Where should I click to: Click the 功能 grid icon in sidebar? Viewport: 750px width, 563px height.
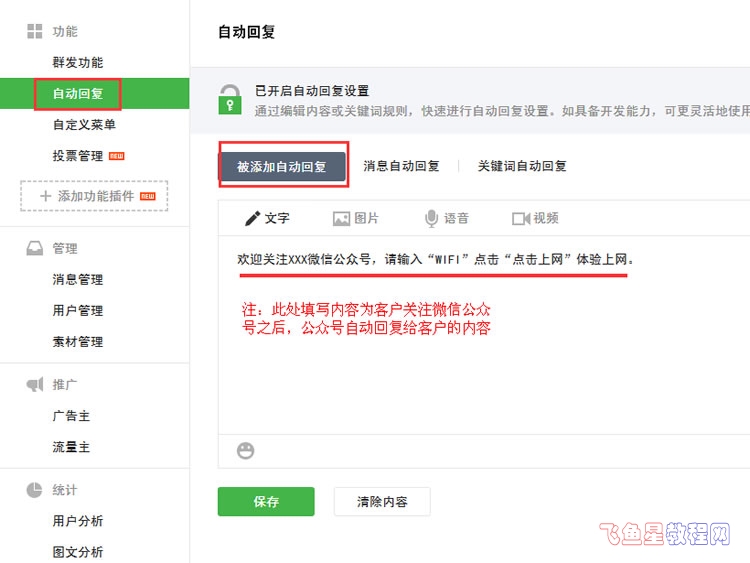(34, 31)
